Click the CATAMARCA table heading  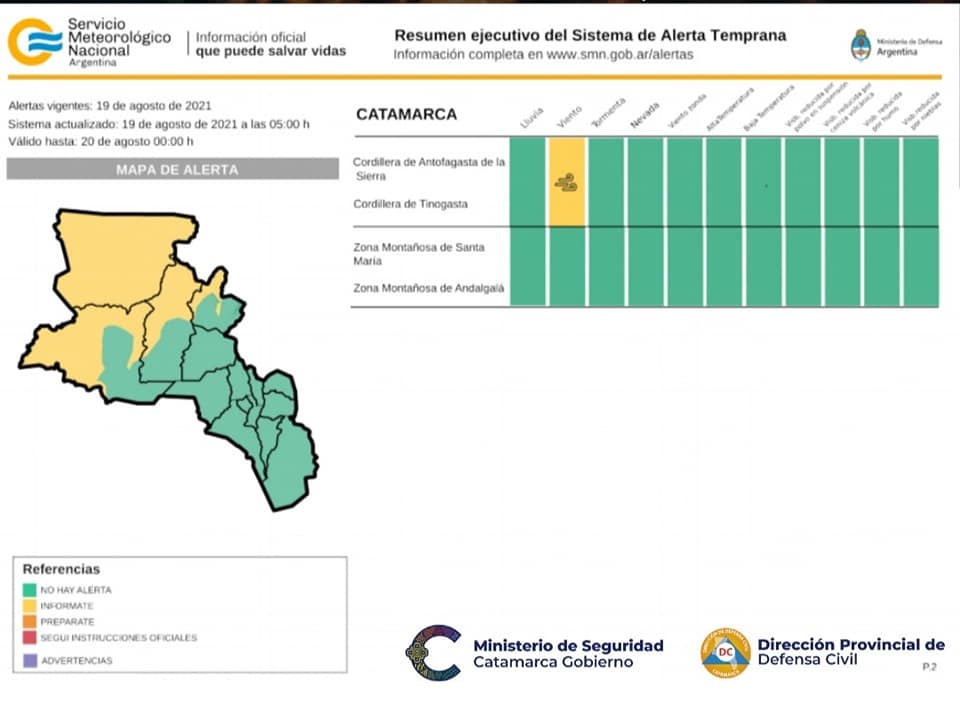406,114
